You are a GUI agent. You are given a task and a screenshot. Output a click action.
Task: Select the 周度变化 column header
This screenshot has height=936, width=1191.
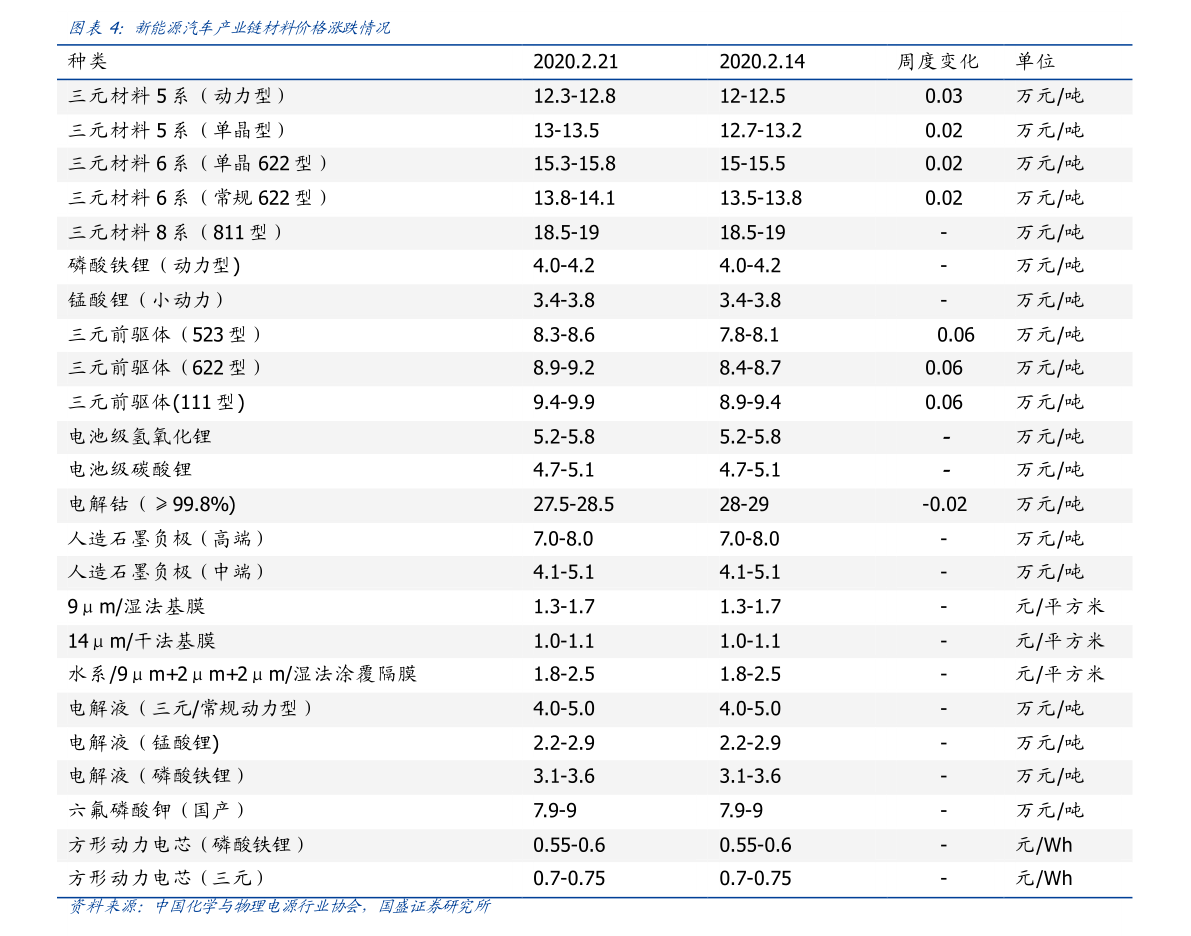click(x=935, y=61)
